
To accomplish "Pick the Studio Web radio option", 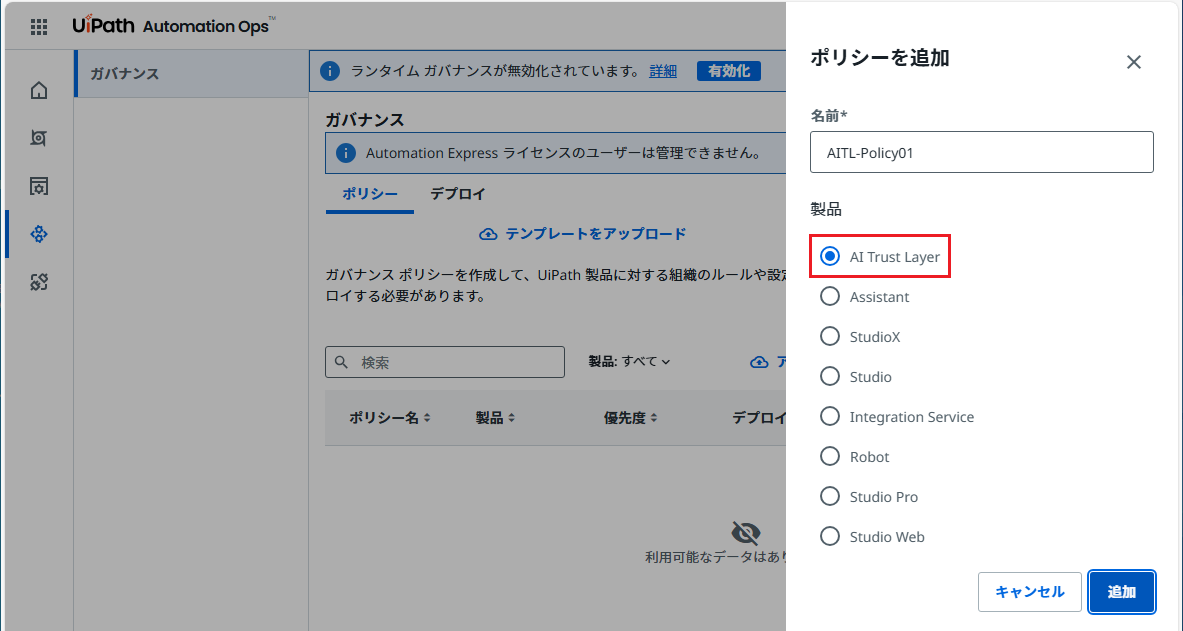I will click(830, 537).
